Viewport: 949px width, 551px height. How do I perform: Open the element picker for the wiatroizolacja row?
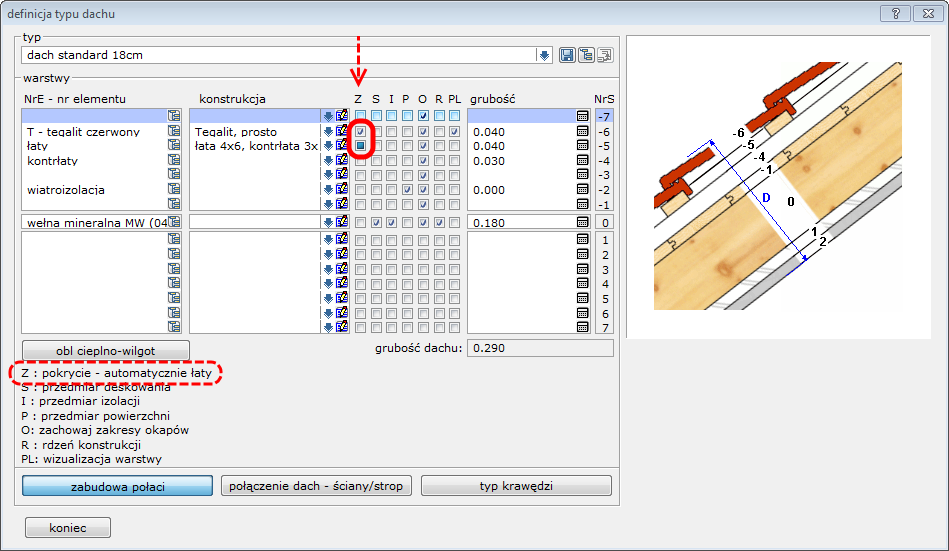pyautogui.click(x=174, y=189)
